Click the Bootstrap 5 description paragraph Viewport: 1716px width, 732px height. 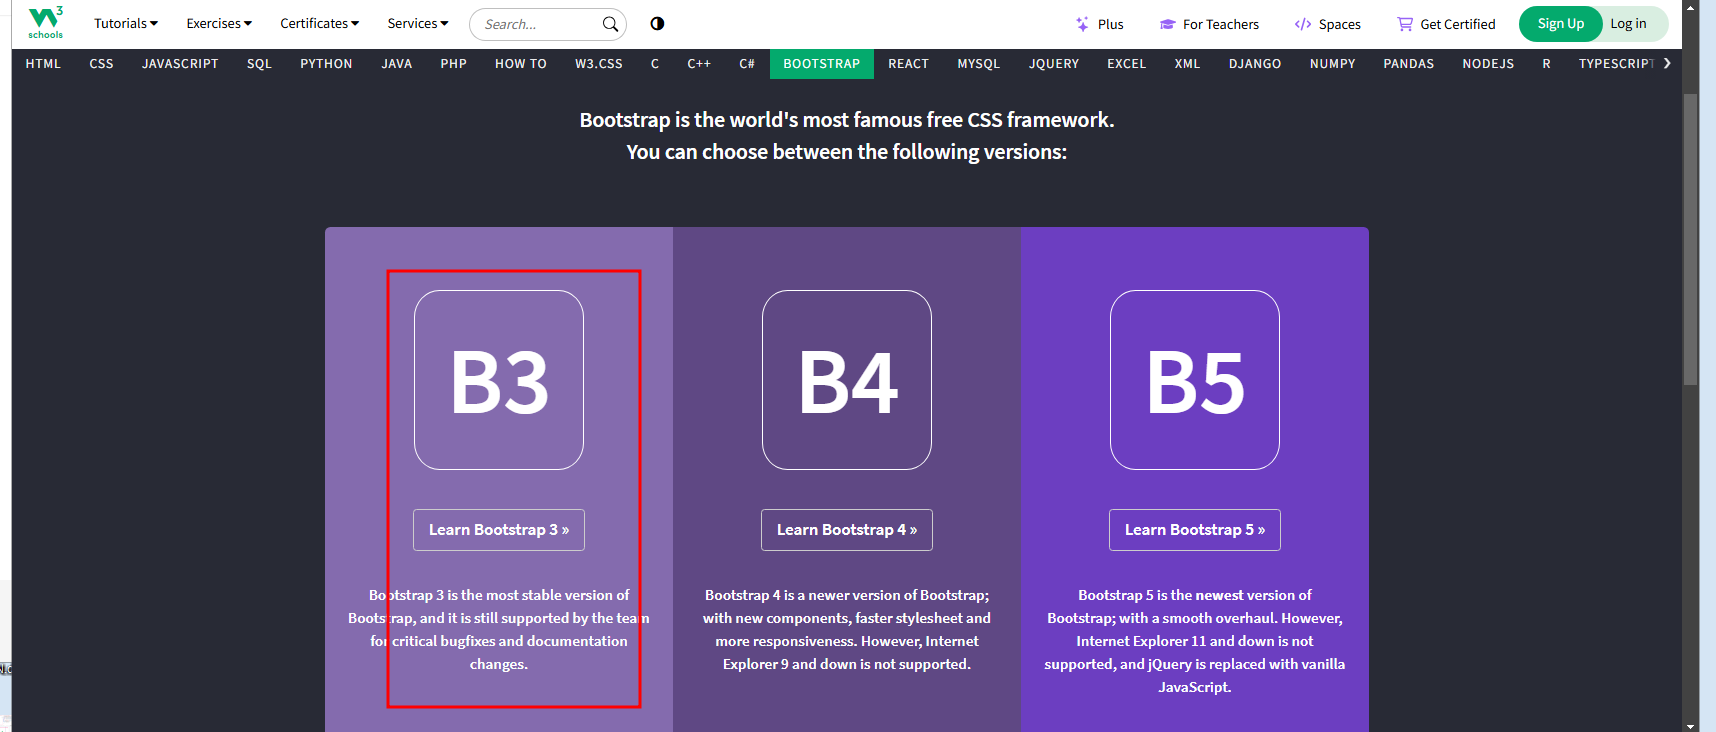(x=1195, y=641)
